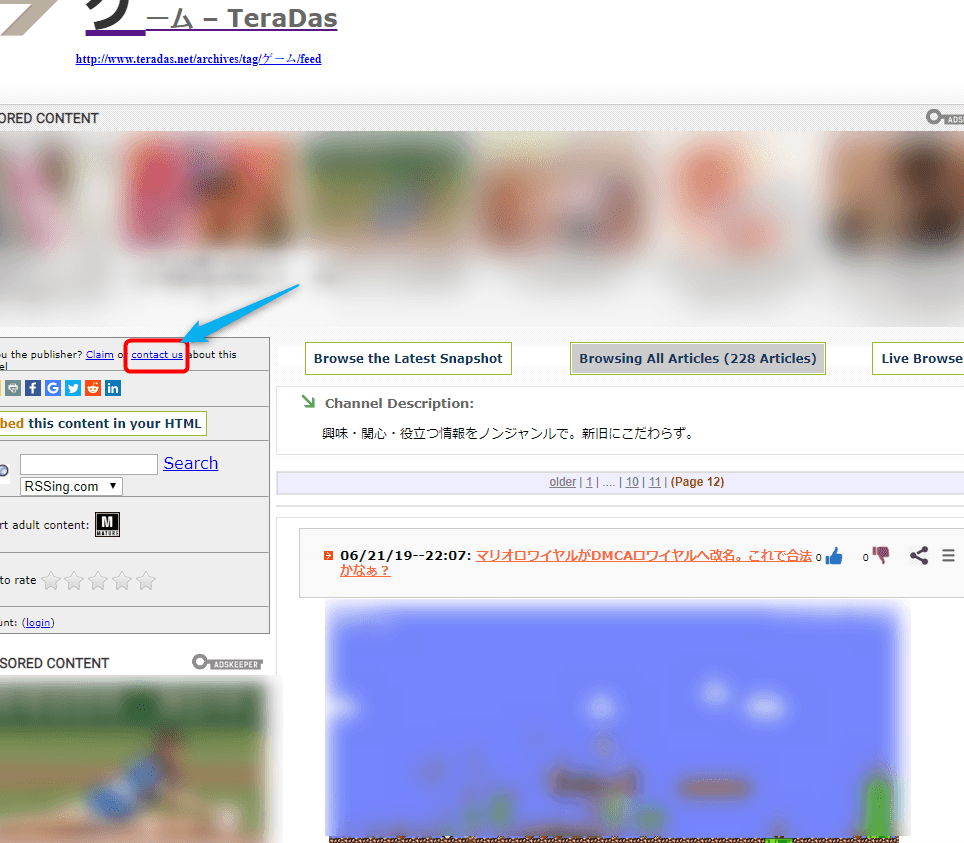Click the Mature content report icon
Viewport: 964px width, 843px height.
[x=107, y=525]
